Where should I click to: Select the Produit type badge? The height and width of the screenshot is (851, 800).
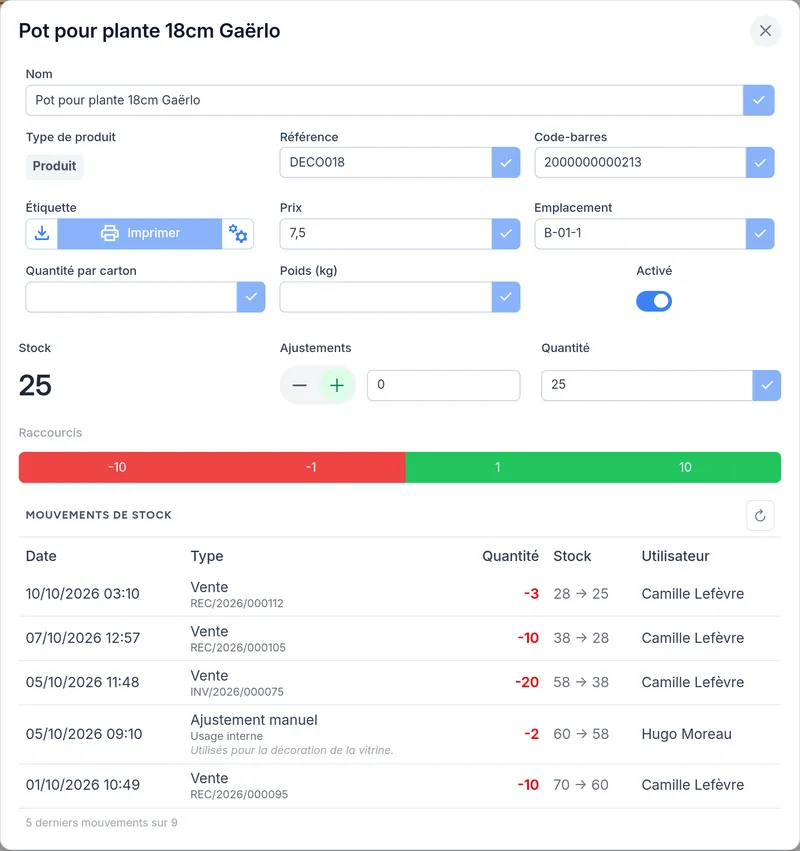54,166
